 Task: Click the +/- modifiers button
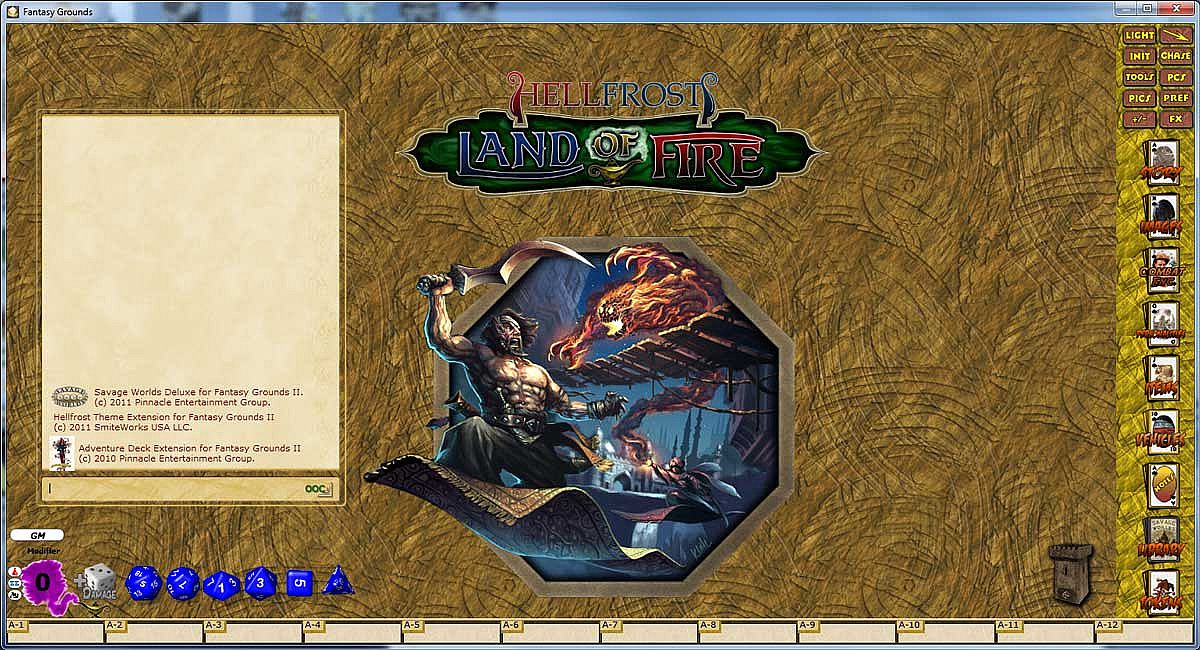(x=1139, y=119)
